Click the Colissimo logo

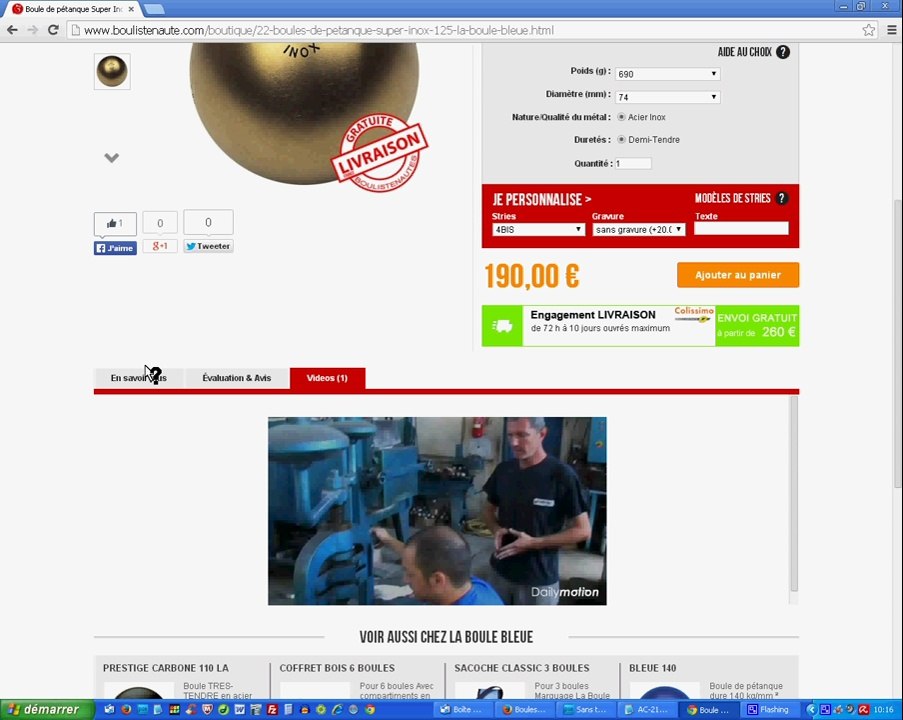[x=694, y=314]
